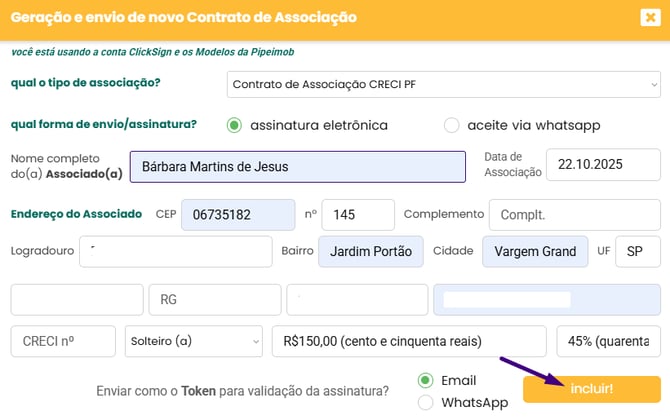
Task: Choose aceite via whatsapp option
Action: pos(452,125)
